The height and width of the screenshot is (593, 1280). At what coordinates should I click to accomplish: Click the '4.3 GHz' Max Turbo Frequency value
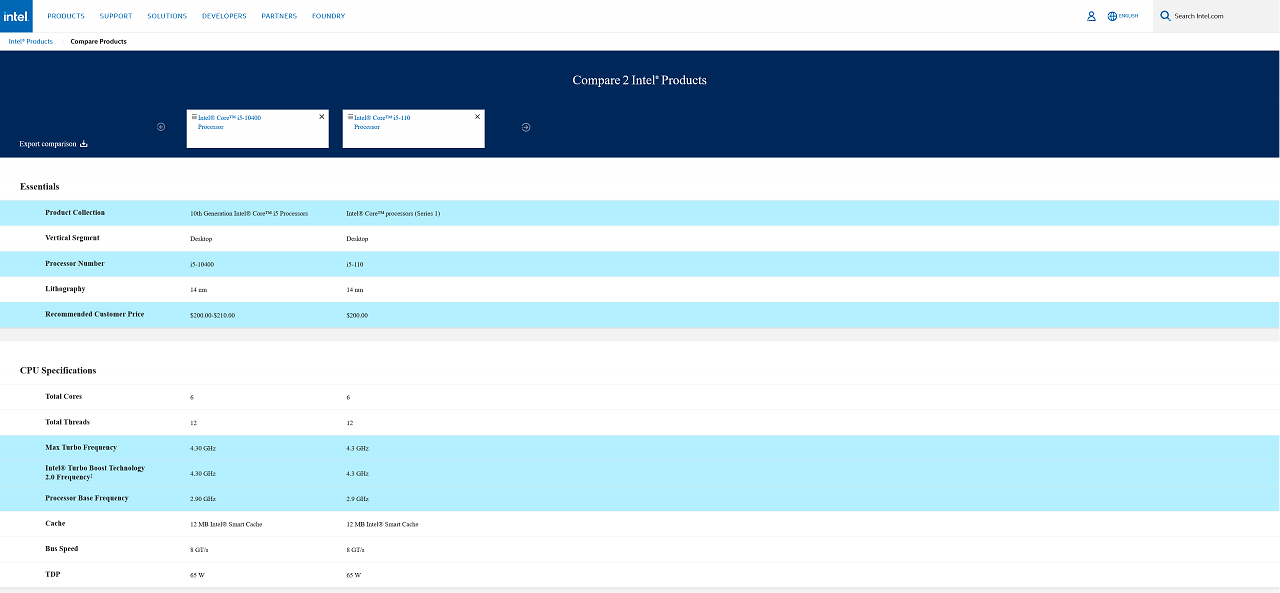point(357,448)
